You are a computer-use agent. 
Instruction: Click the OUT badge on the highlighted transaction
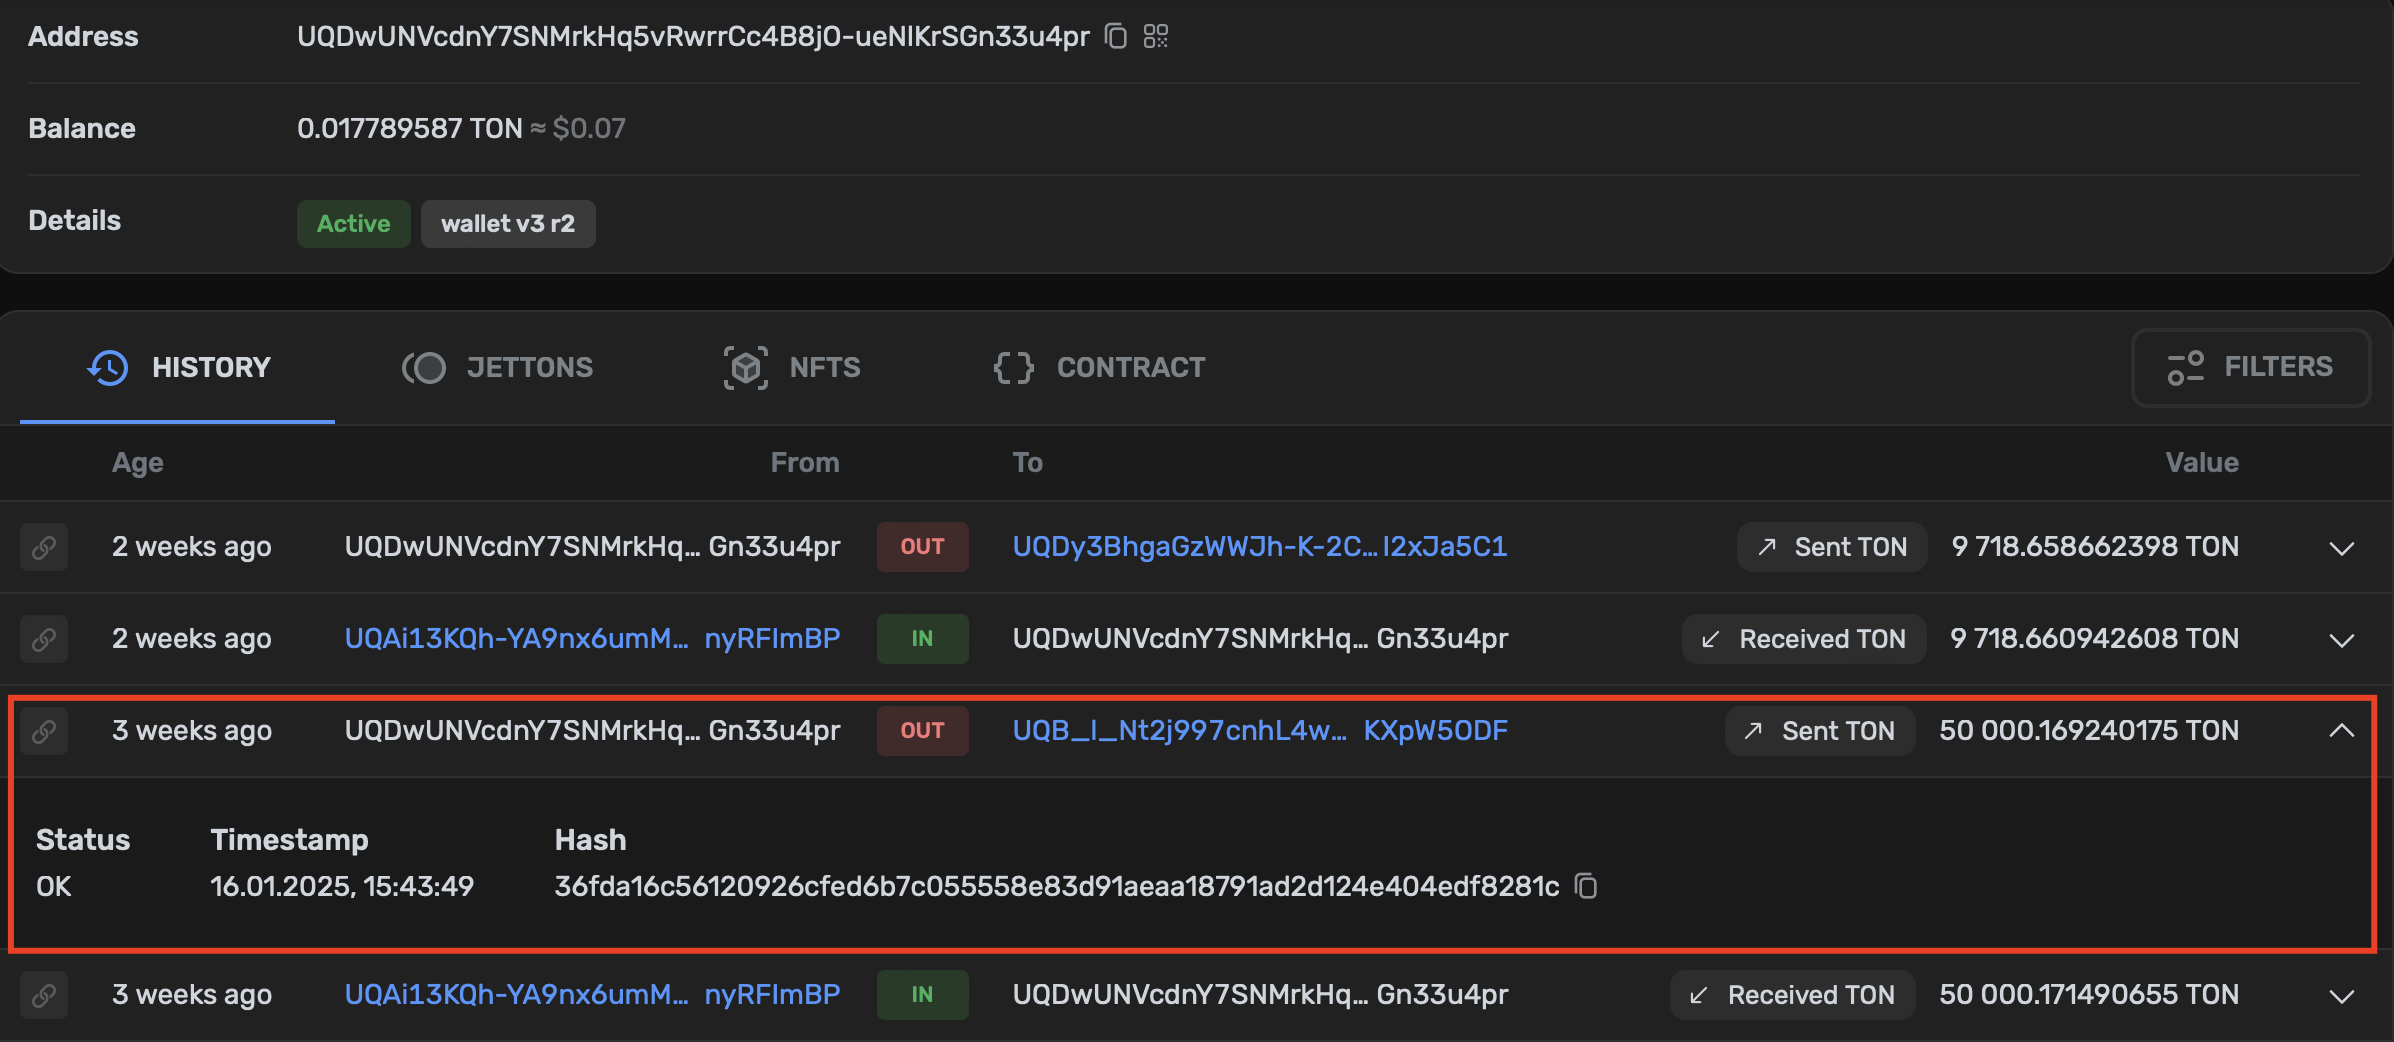pyautogui.click(x=921, y=730)
